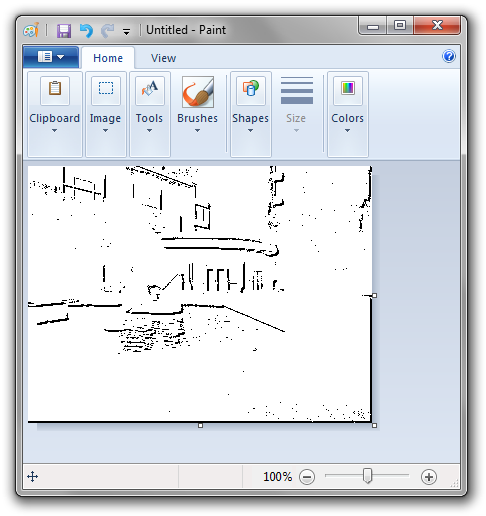Choose the Brushes paintbrush icon
Screen dimensions: 486x516
[198, 92]
